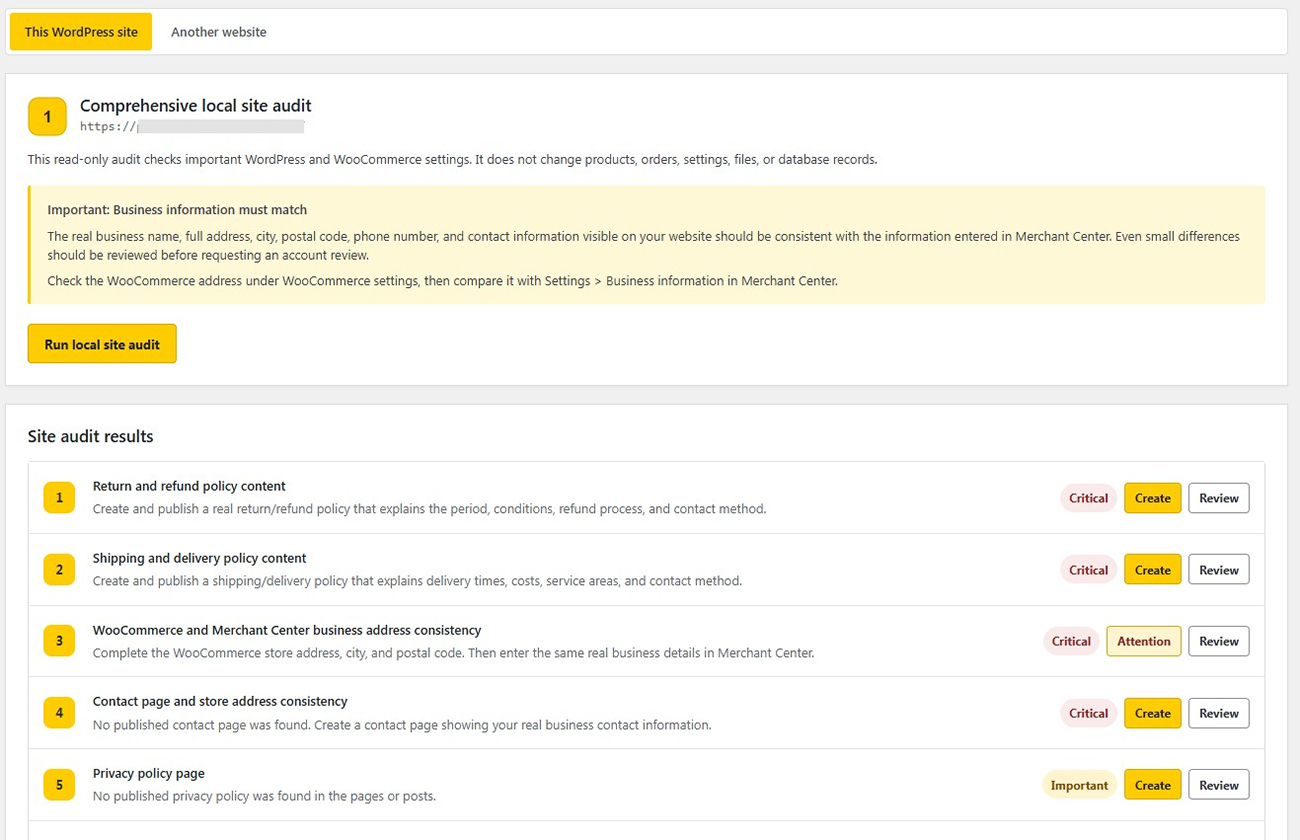Click Critical badge on refund policy row
Screen dimensions: 1300x840
[1088, 498]
